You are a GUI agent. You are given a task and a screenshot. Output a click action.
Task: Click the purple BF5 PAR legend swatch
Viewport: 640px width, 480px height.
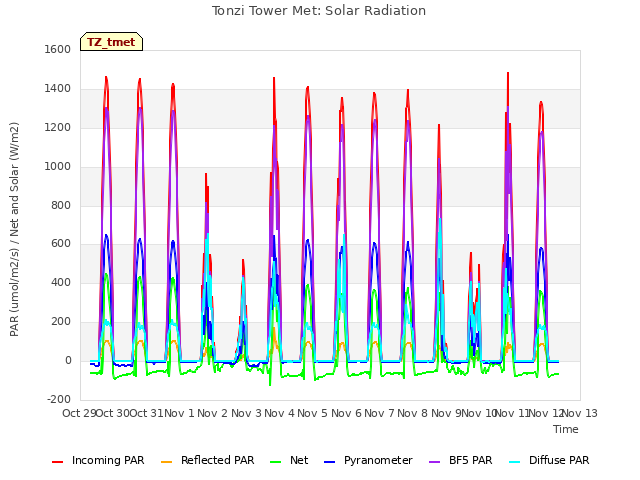(x=435, y=462)
